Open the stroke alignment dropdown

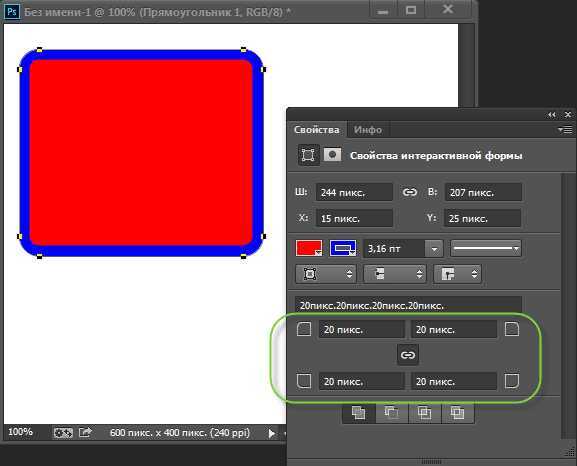point(326,274)
